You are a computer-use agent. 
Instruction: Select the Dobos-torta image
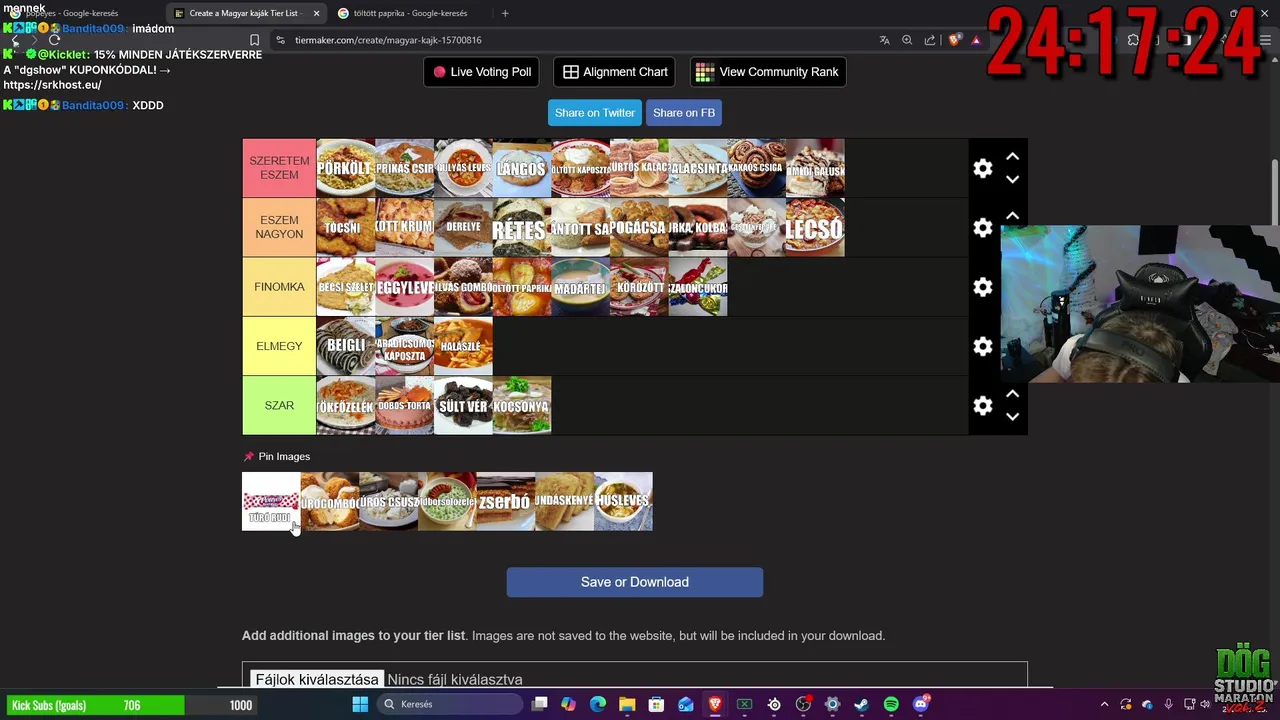click(404, 405)
